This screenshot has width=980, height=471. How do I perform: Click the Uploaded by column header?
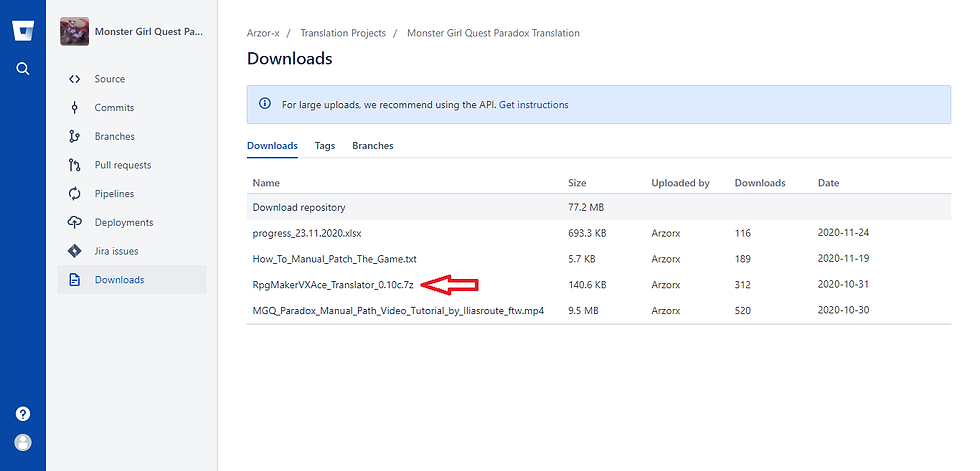(x=680, y=183)
